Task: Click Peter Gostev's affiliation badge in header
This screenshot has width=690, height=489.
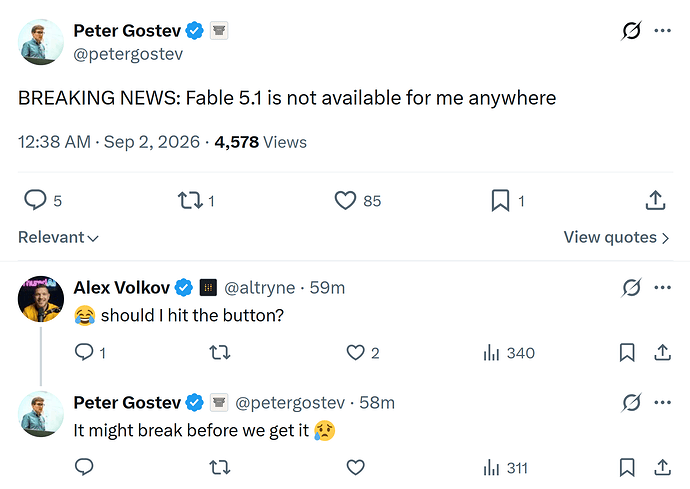Action: tap(219, 31)
